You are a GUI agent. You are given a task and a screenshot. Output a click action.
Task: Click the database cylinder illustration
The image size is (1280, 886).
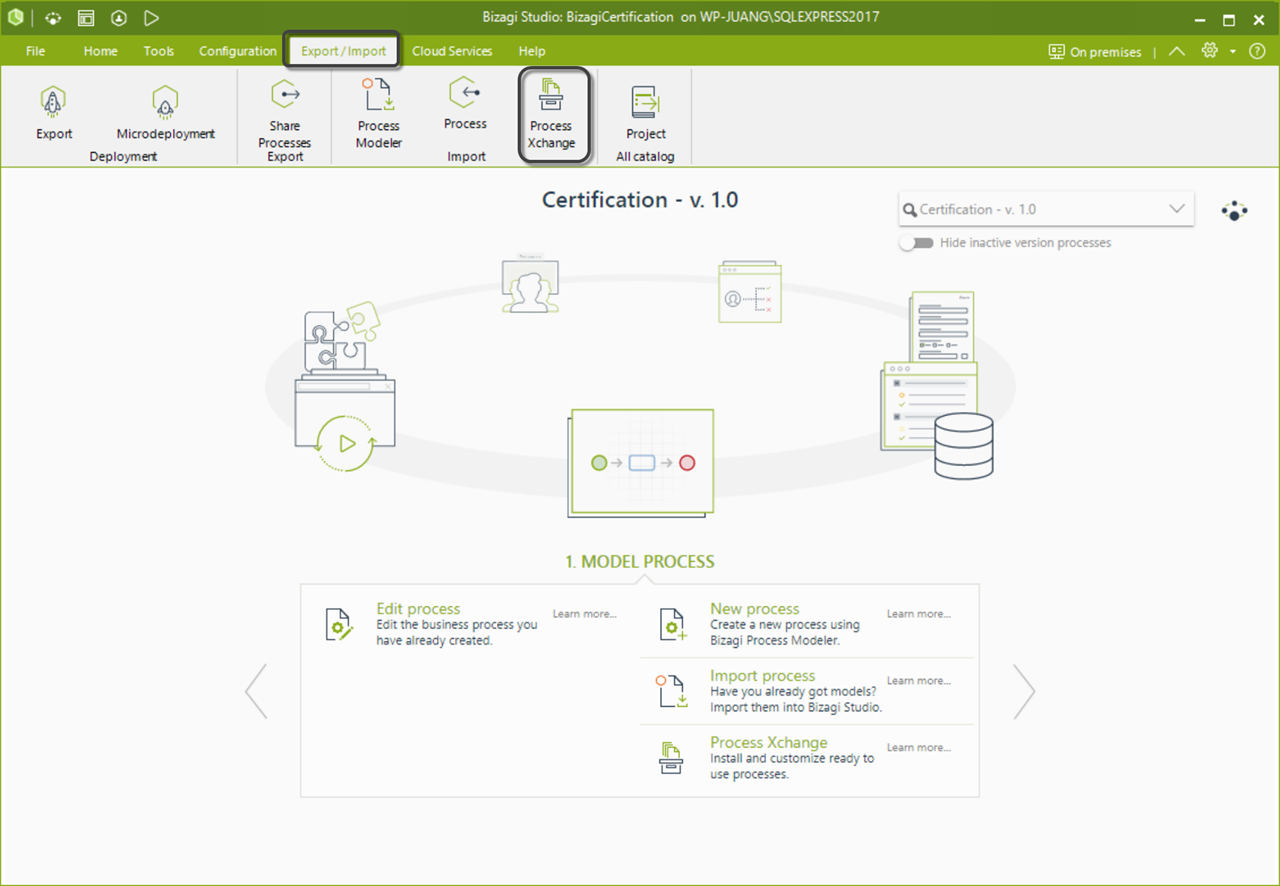[x=963, y=446]
